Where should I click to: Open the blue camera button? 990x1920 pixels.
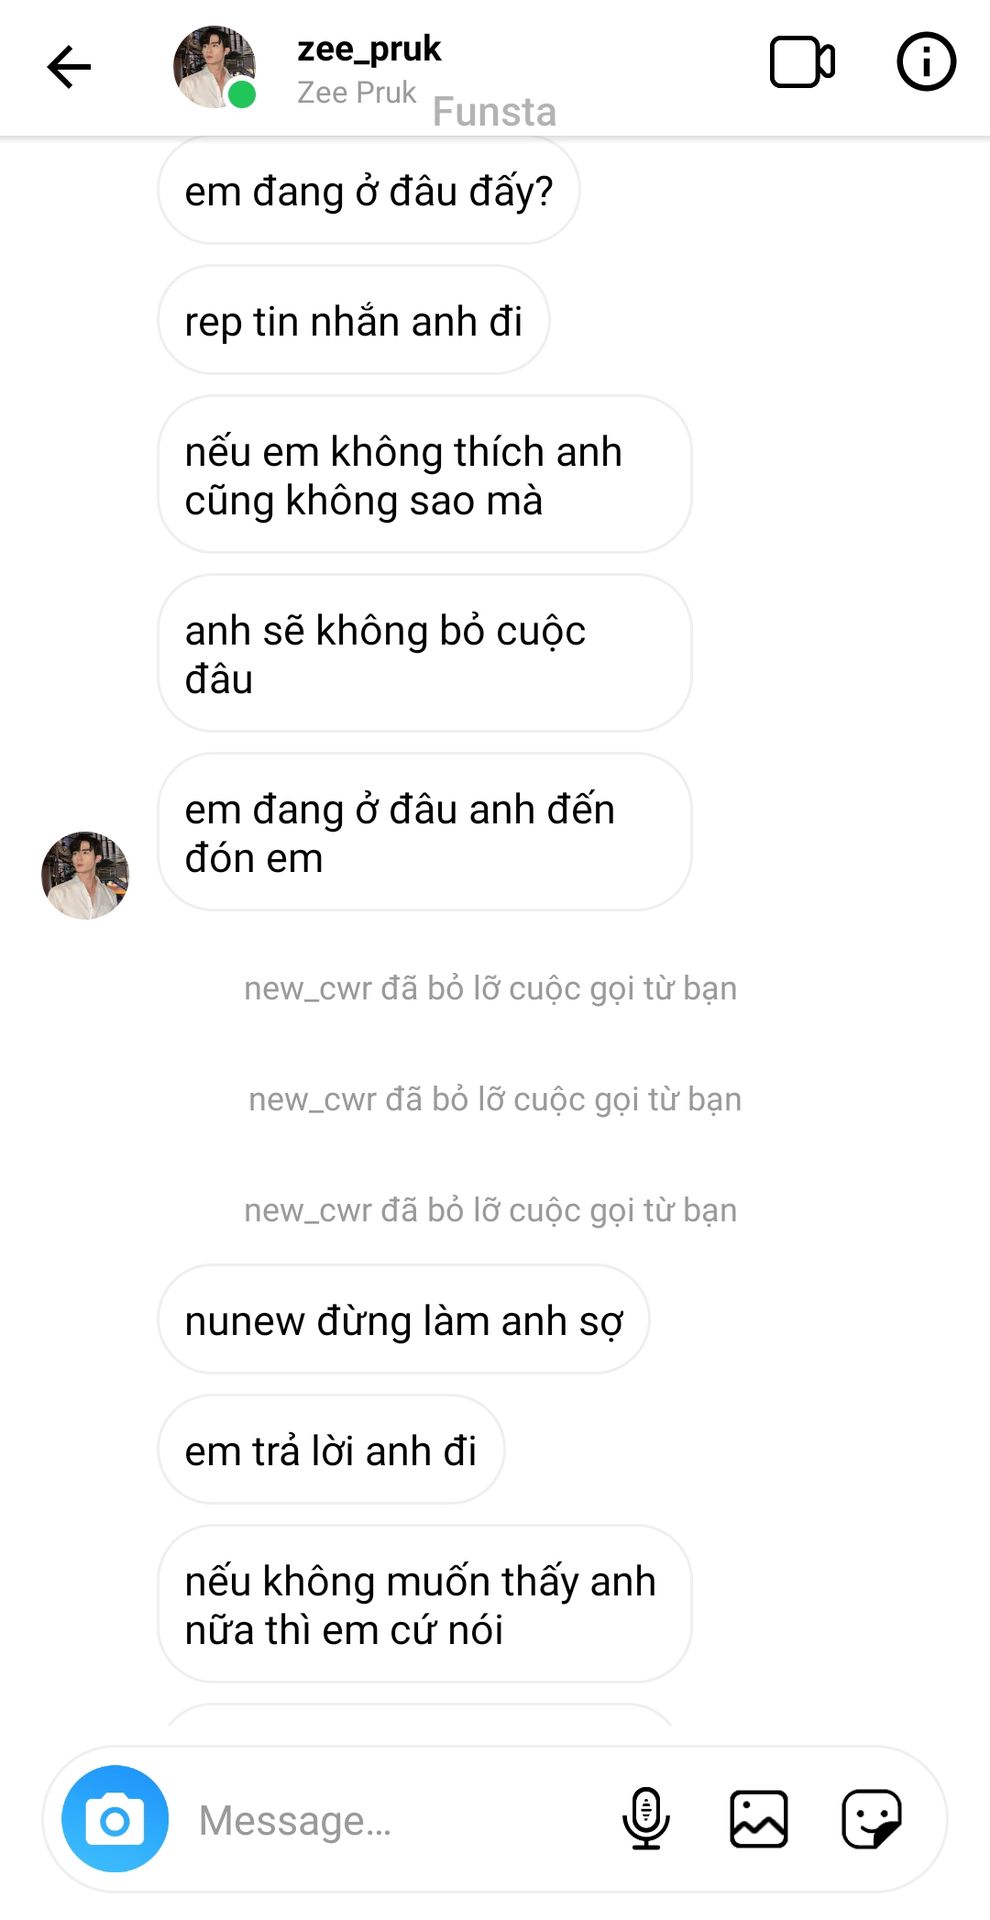pos(115,1818)
